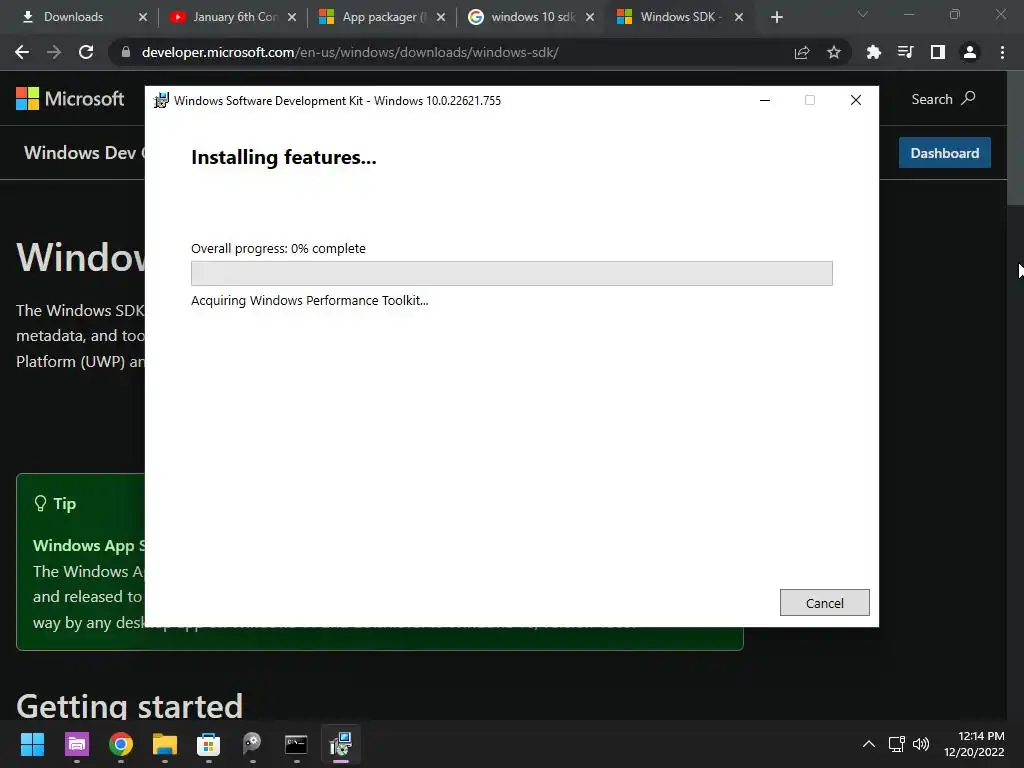
Task: Click the overall installation progress bar
Action: [511, 273]
